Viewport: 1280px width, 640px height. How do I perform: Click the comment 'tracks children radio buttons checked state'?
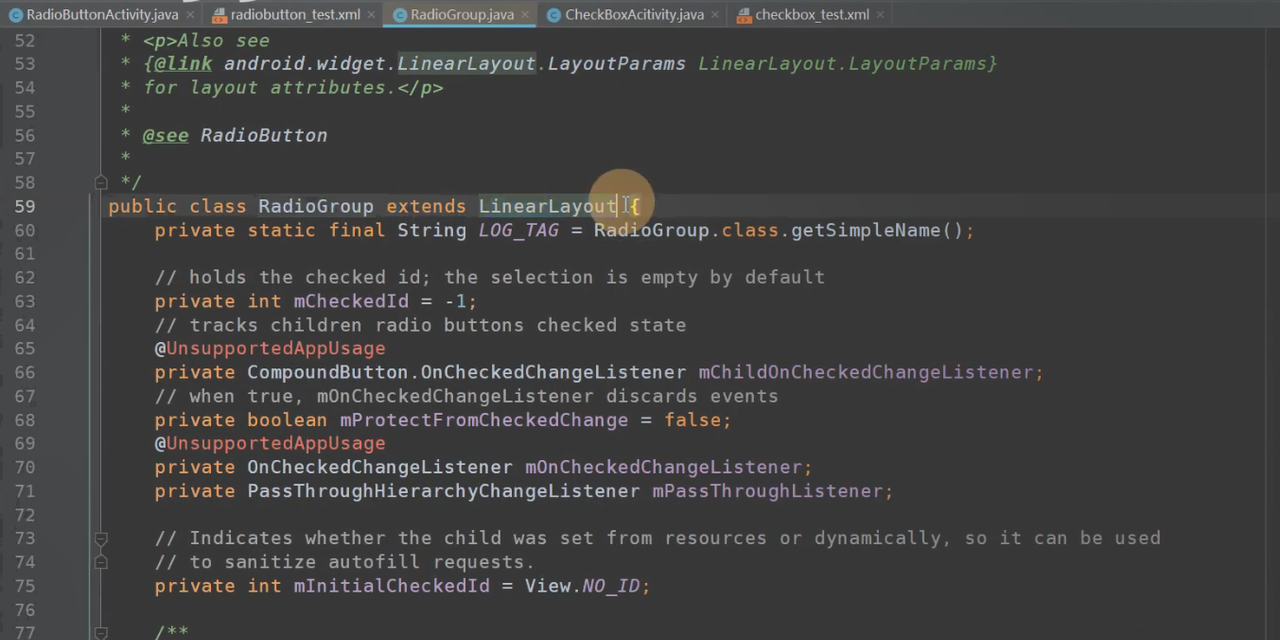(x=420, y=325)
